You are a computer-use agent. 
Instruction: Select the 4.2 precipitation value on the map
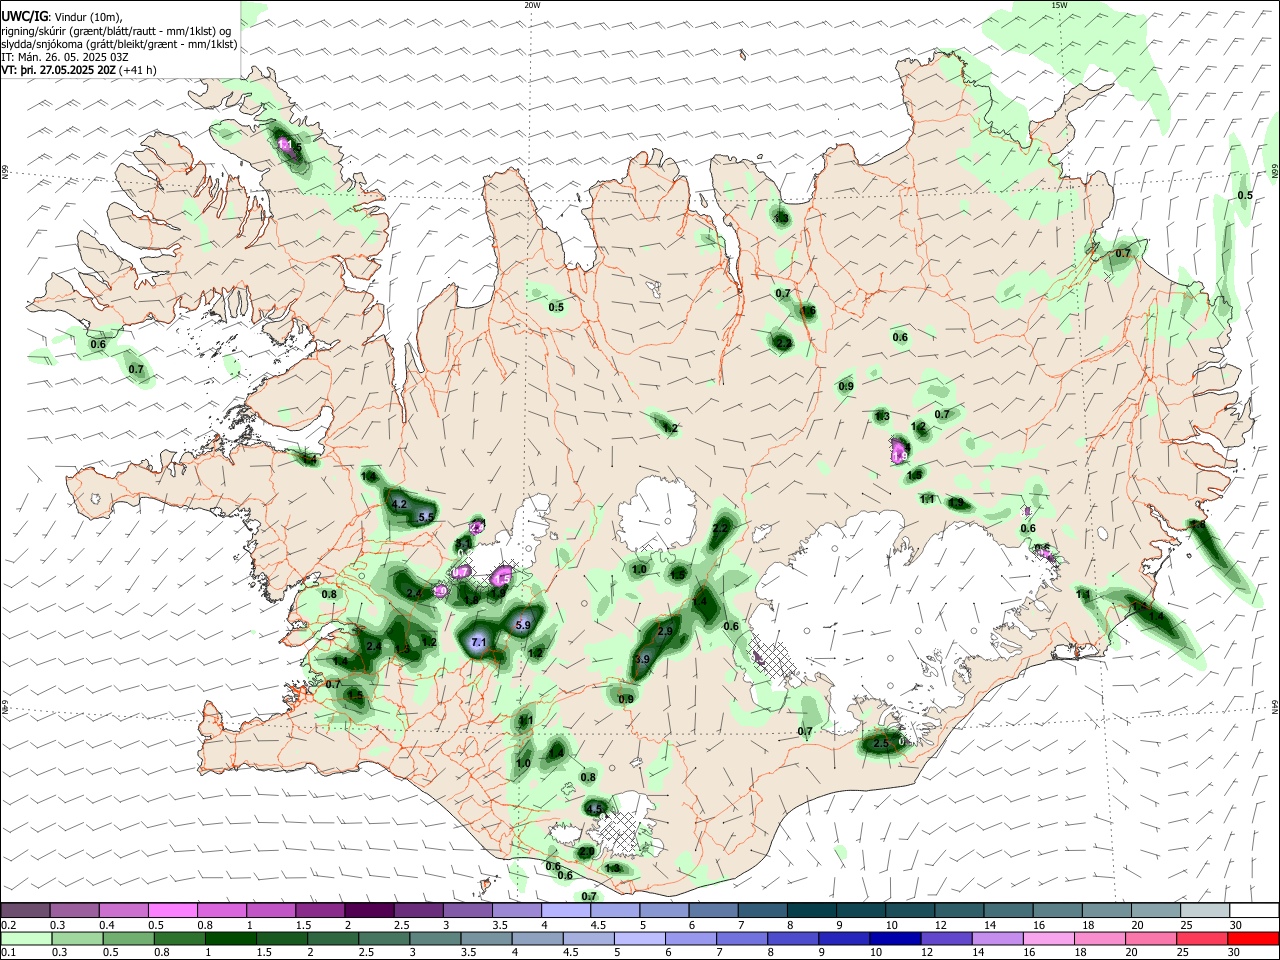(x=399, y=504)
